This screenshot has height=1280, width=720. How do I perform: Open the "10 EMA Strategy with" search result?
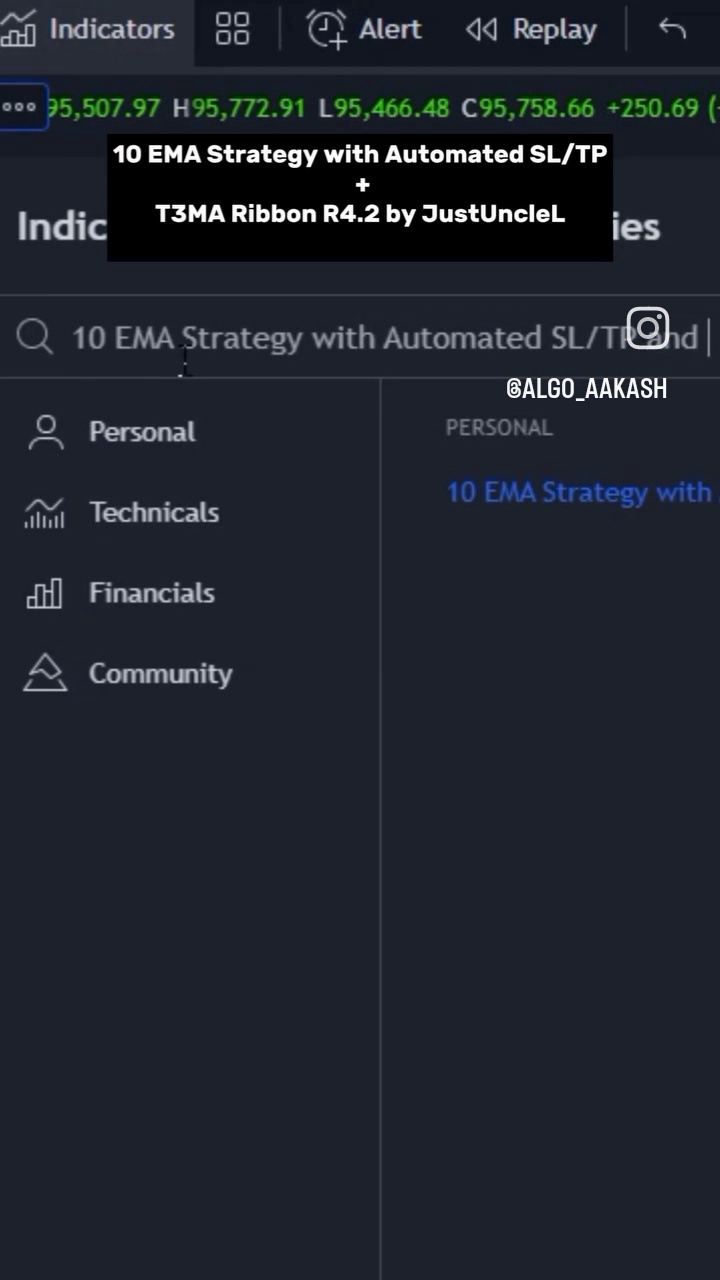(579, 492)
